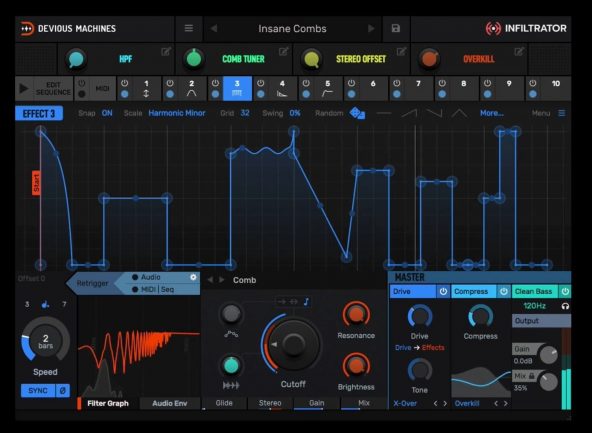This screenshot has height=433, width=592.
Task: Go to the previous preset arrow
Action: (214, 28)
